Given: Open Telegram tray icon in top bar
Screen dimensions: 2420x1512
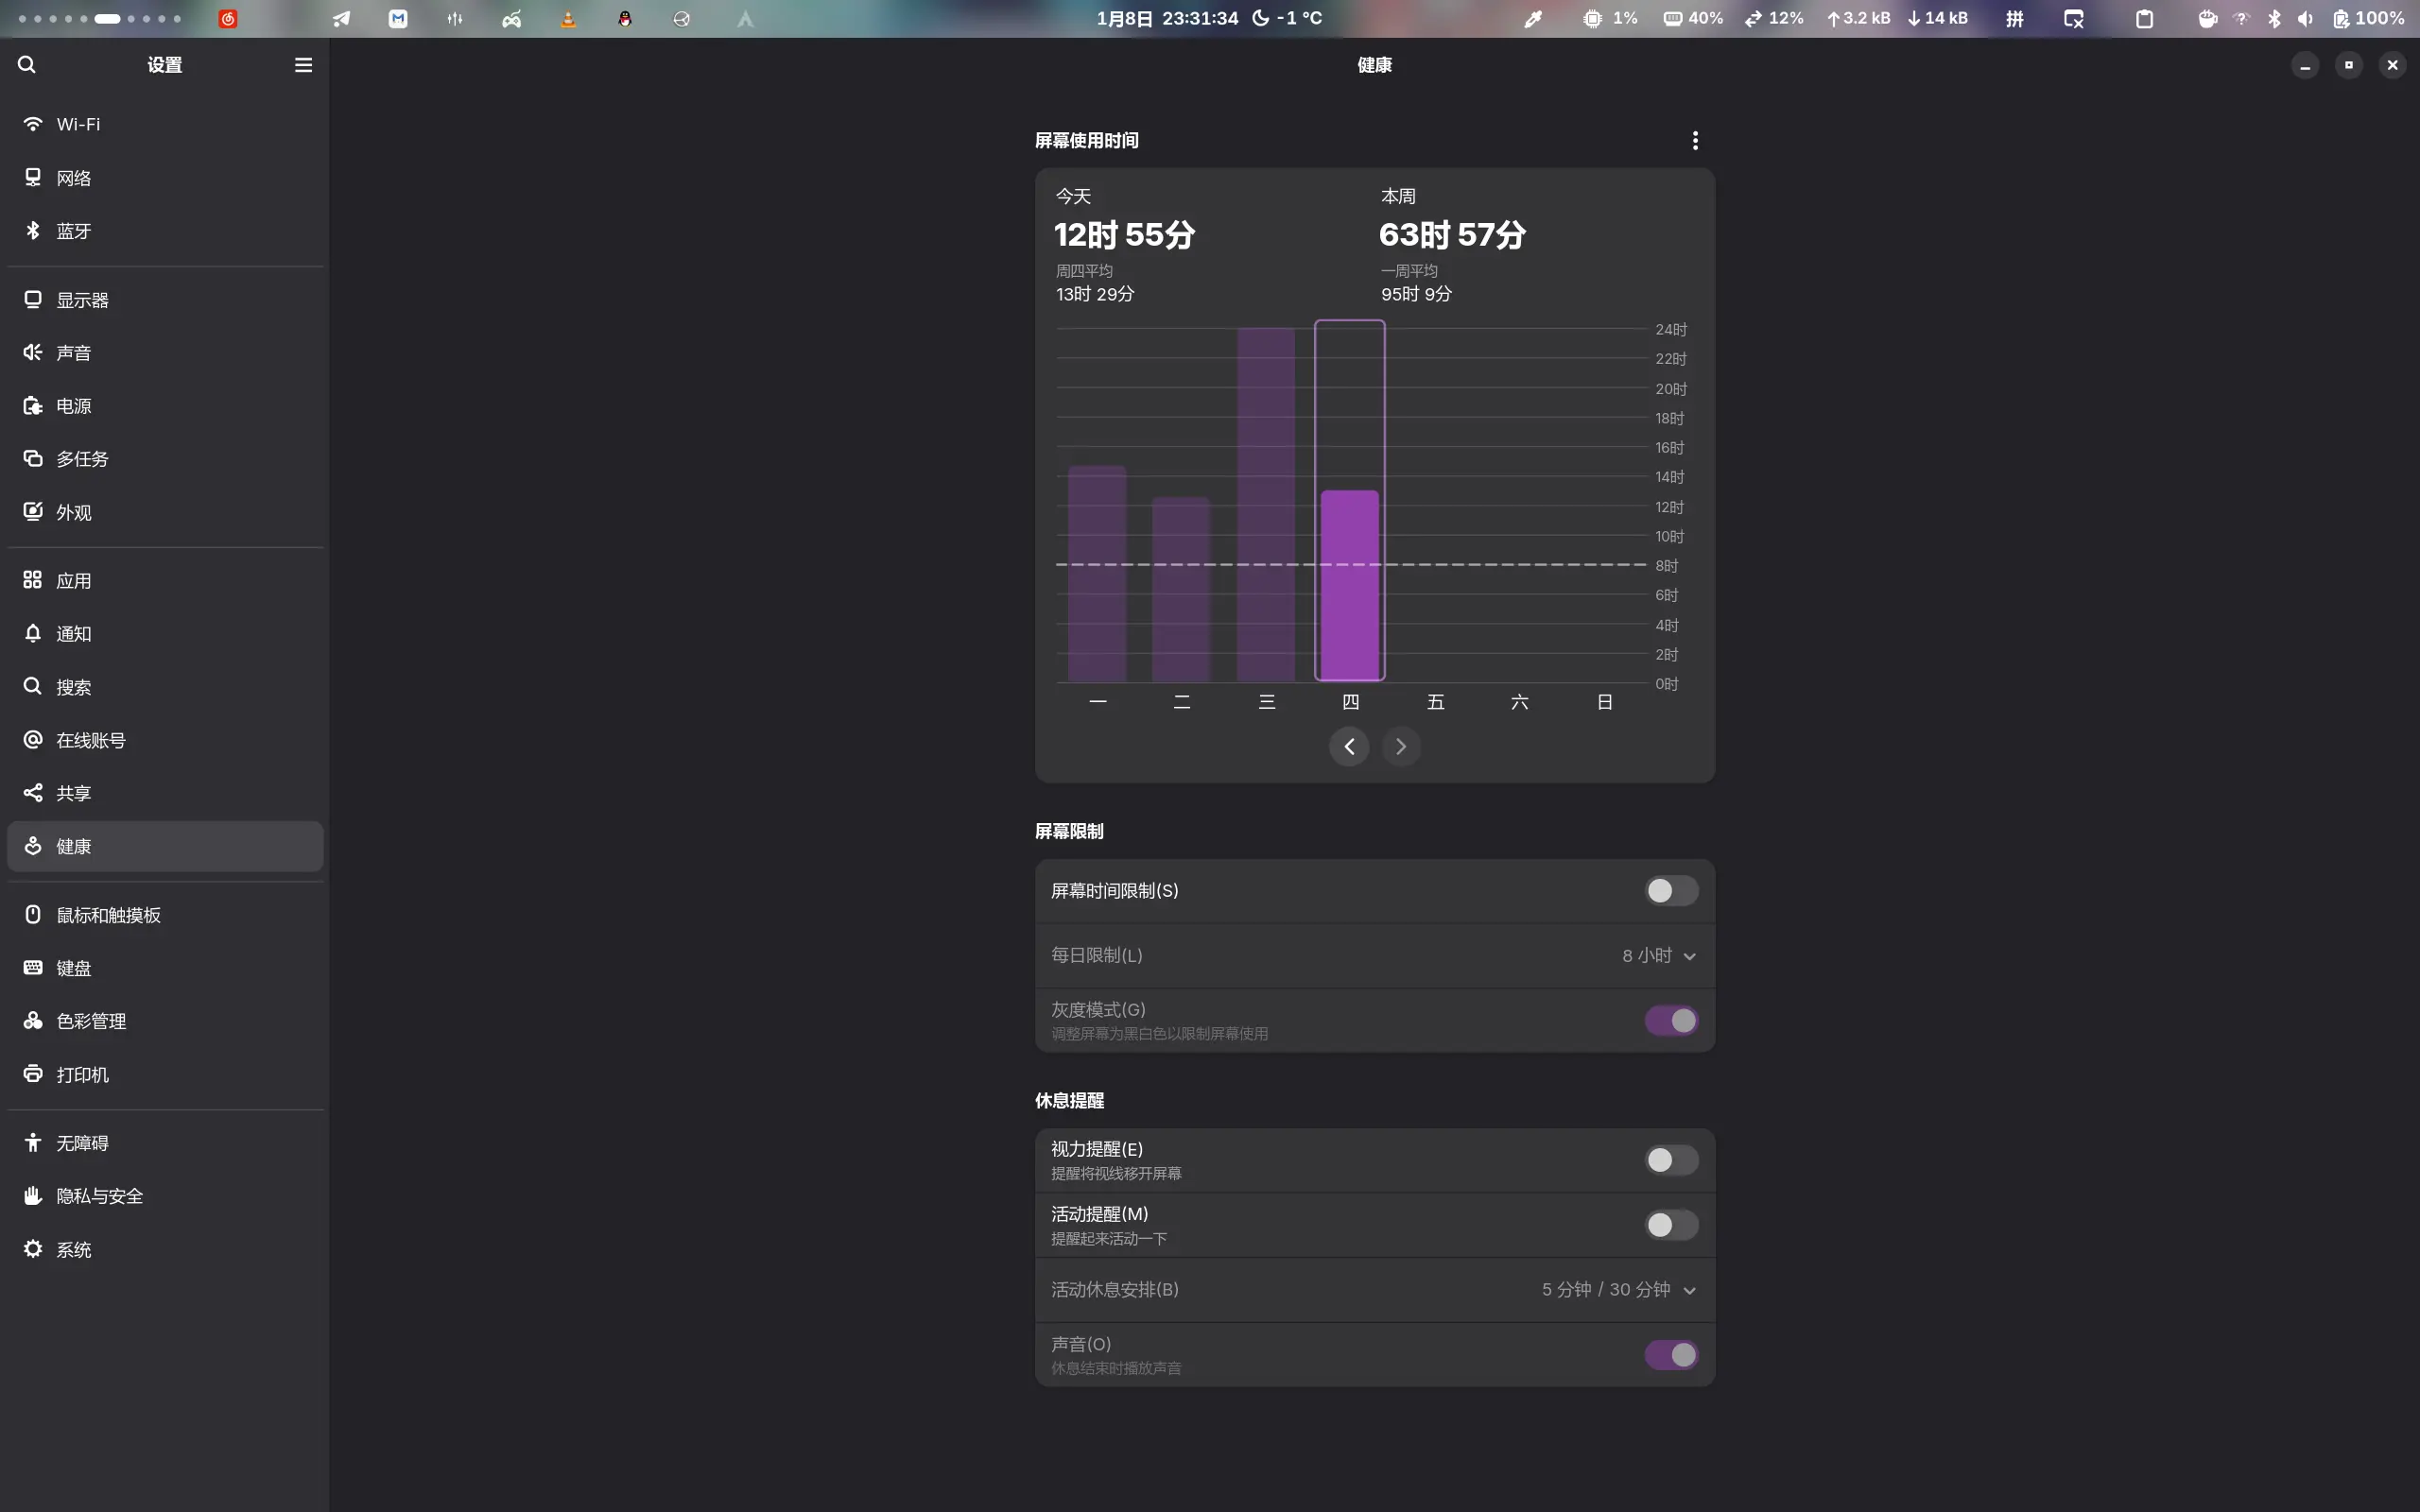Looking at the screenshot, I should [x=341, y=18].
